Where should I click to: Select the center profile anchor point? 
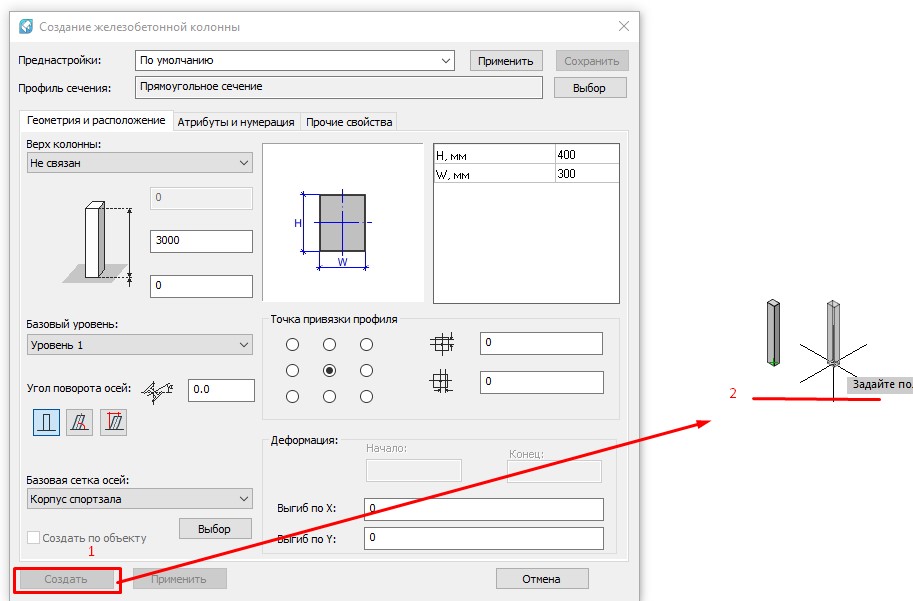point(329,370)
